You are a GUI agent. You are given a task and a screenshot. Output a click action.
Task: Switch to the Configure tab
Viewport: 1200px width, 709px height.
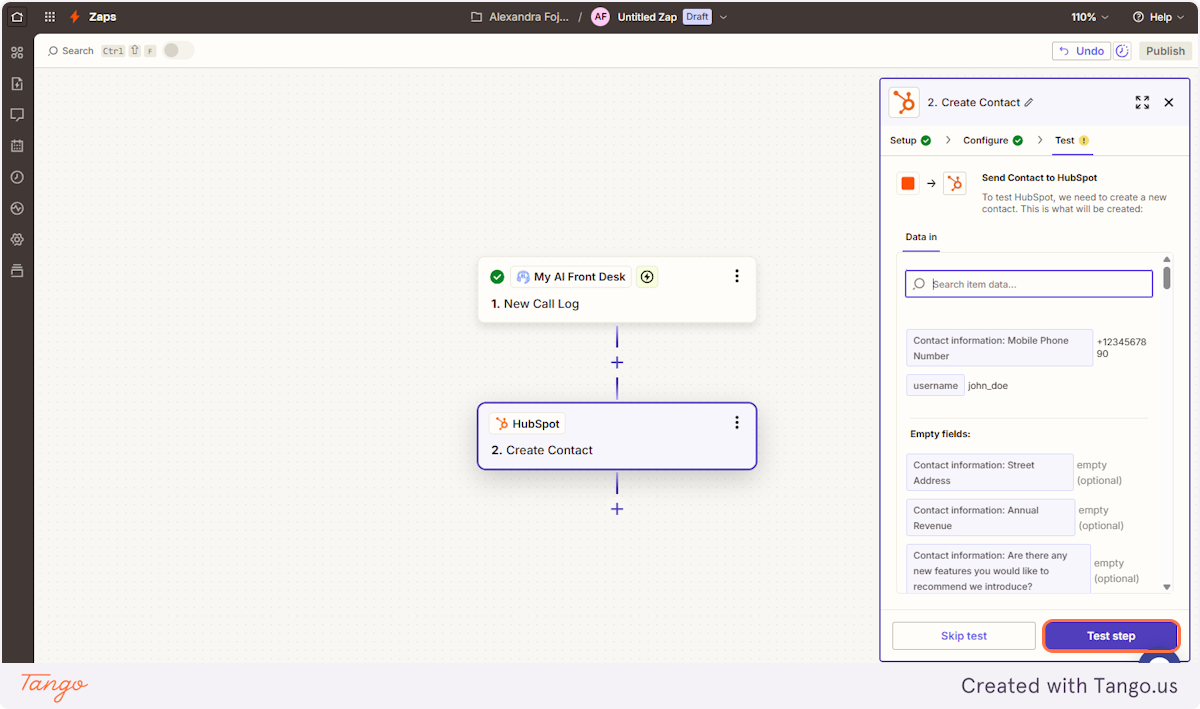pos(993,140)
